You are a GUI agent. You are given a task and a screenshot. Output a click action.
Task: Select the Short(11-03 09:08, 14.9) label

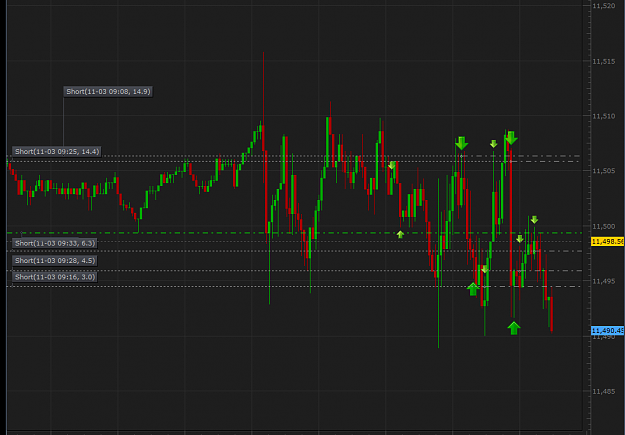[108, 92]
